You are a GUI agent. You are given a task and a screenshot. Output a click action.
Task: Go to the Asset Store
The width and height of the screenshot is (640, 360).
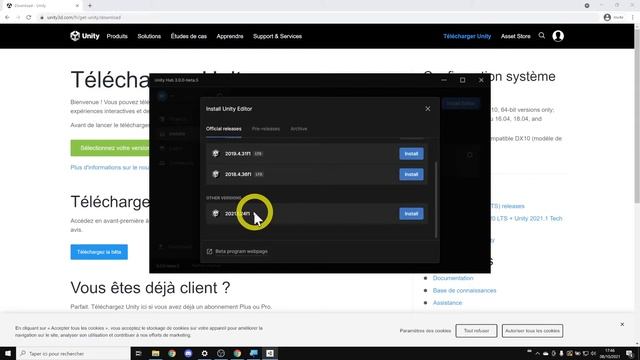coord(516,36)
